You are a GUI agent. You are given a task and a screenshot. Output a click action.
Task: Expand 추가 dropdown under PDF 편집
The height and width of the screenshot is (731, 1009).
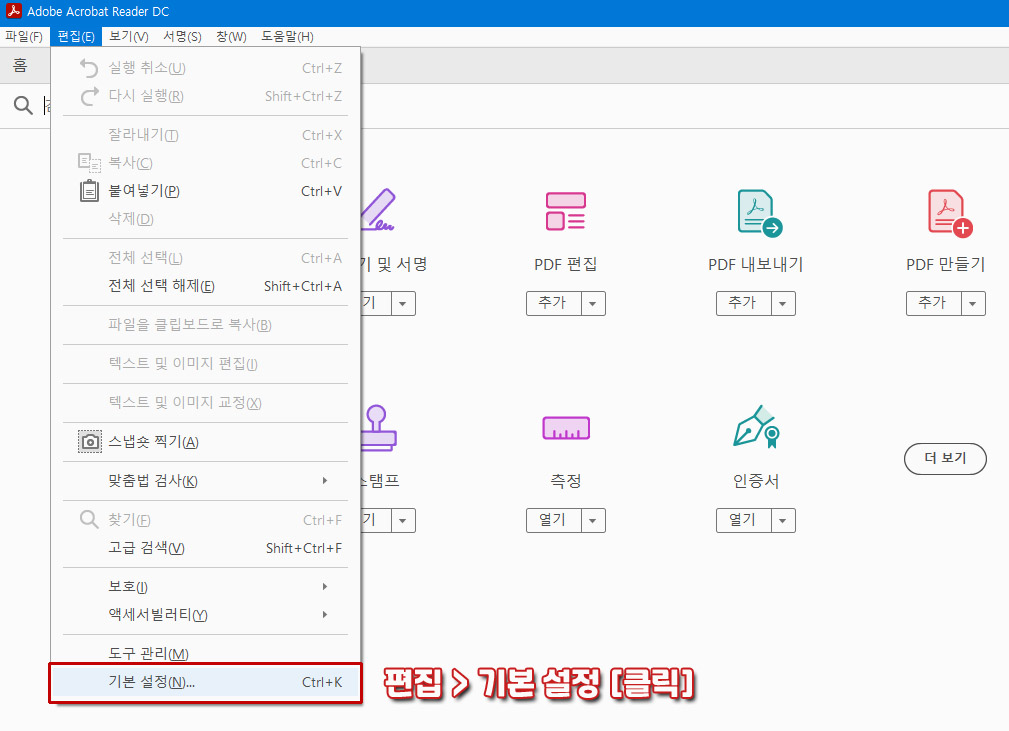click(593, 303)
